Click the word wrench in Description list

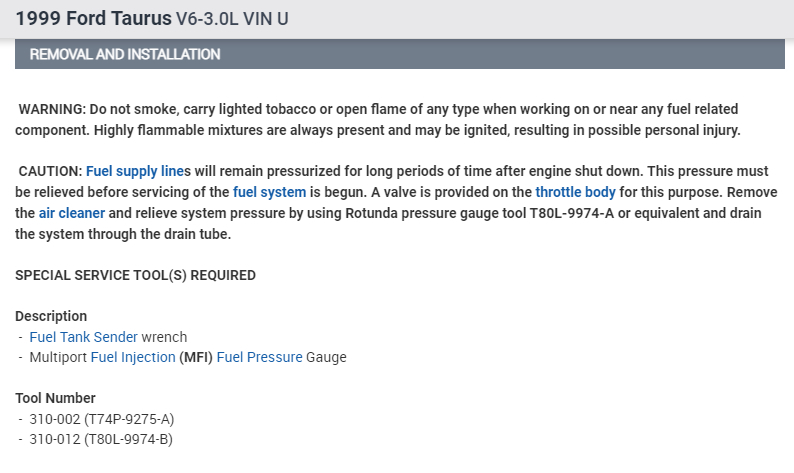tap(164, 337)
